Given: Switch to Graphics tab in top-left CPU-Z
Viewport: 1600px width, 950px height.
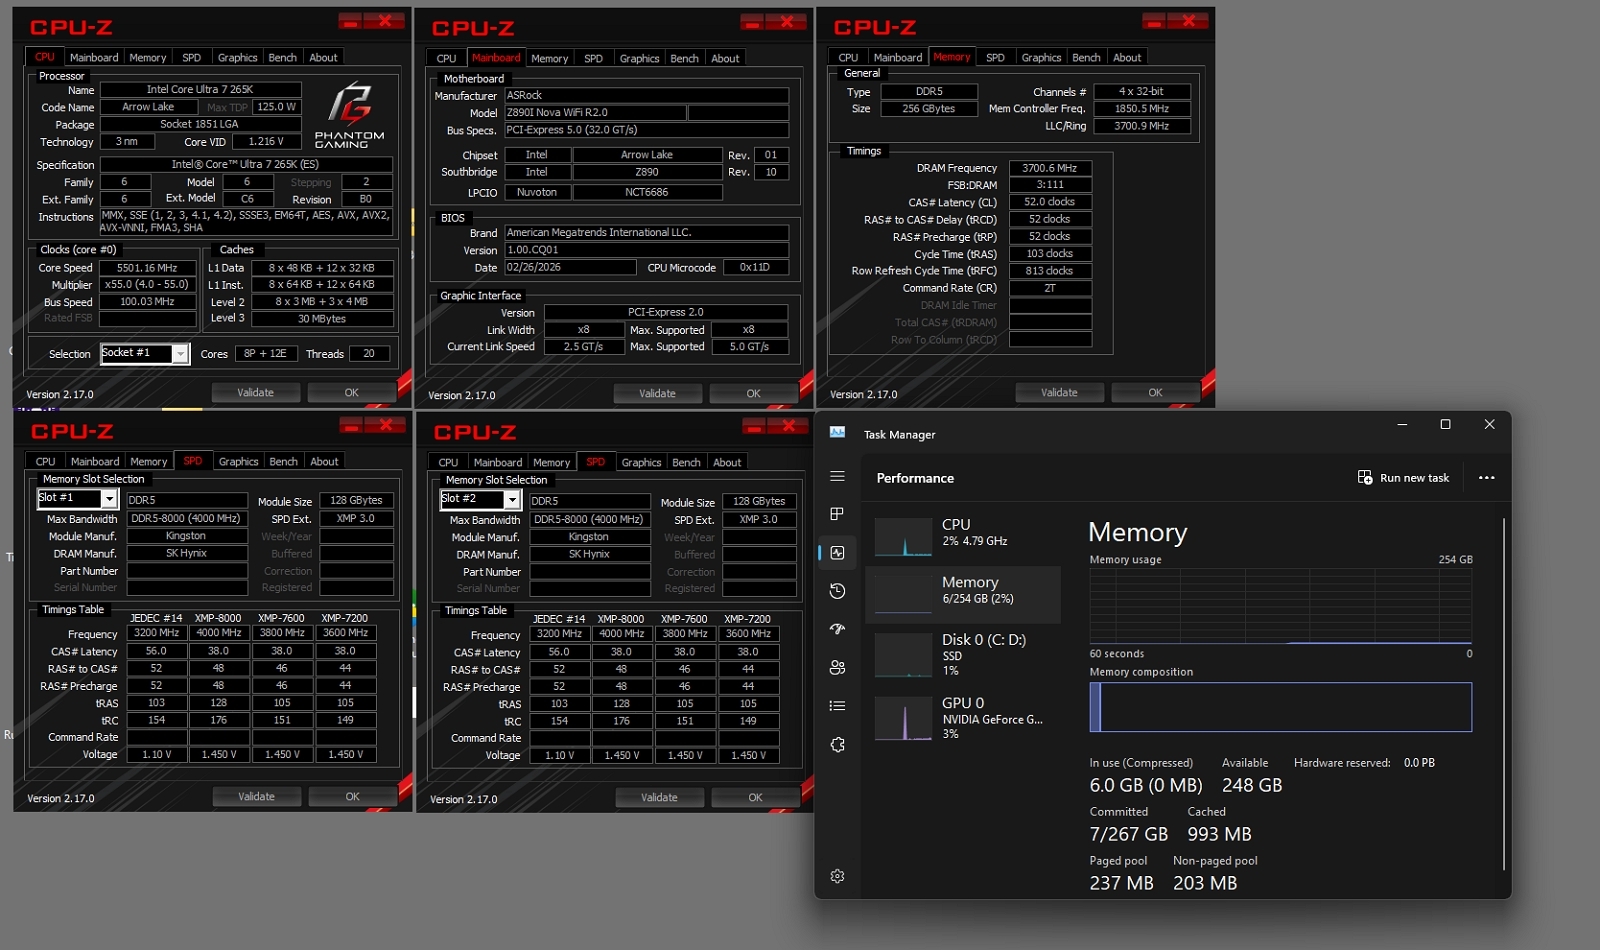Looking at the screenshot, I should tap(237, 57).
